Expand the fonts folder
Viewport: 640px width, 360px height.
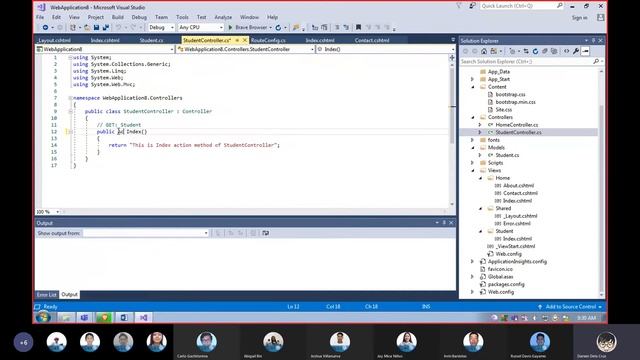coord(473,140)
